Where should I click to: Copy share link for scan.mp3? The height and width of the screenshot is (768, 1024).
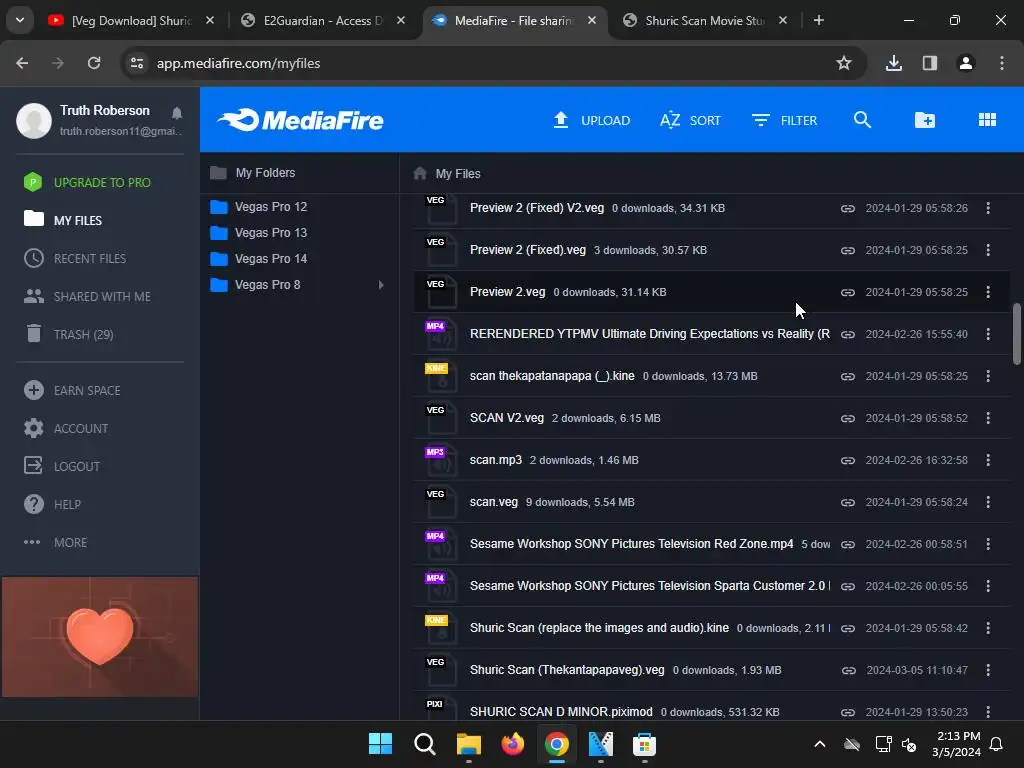pyautogui.click(x=848, y=460)
